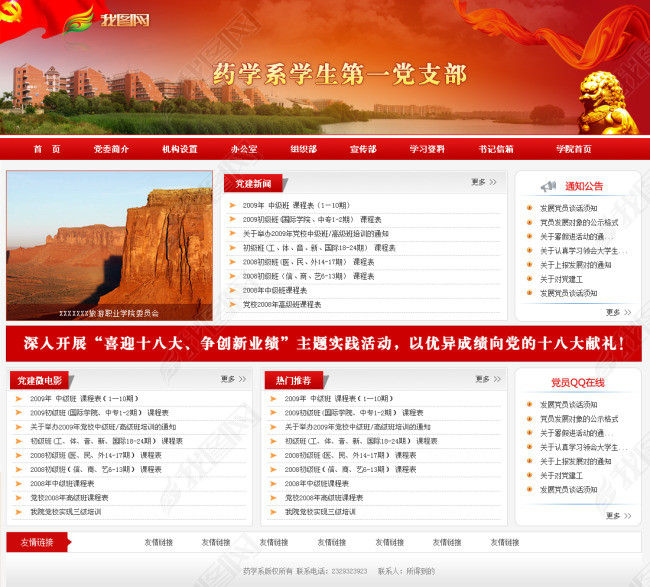Click the red 深入开展 十八大 slogan banner
This screenshot has width=650, height=587.
(323, 343)
